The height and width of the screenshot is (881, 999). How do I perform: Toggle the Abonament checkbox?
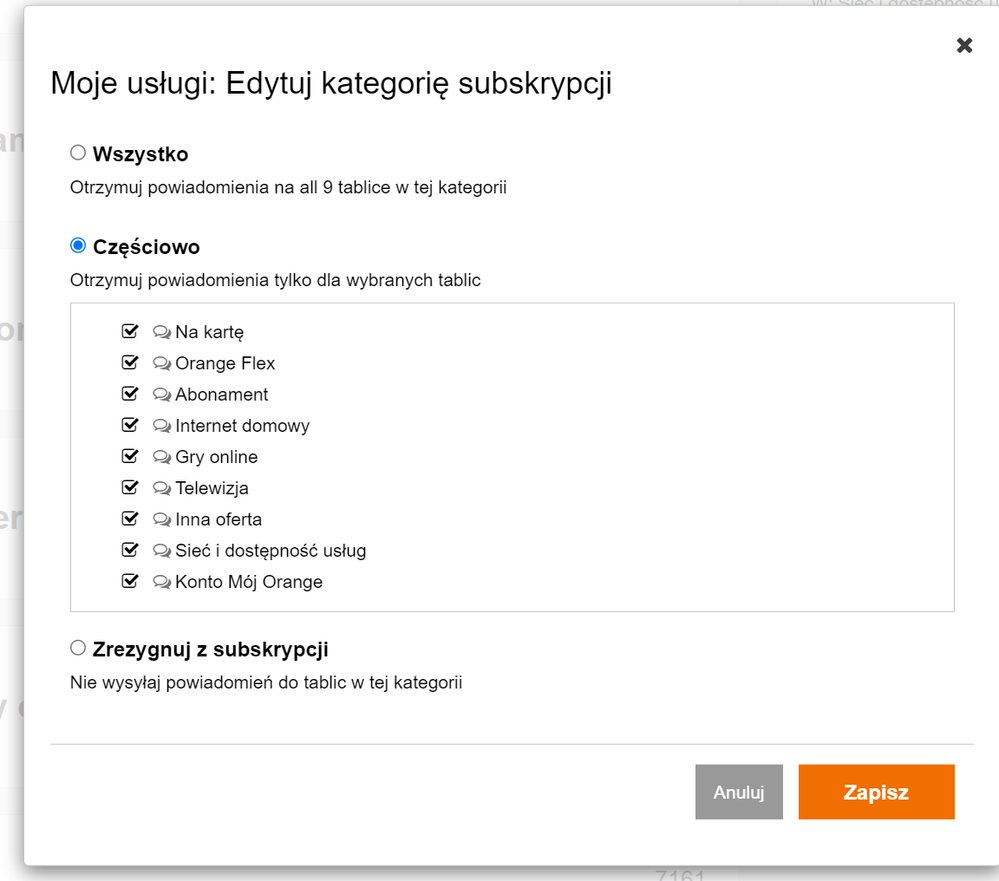(x=129, y=394)
